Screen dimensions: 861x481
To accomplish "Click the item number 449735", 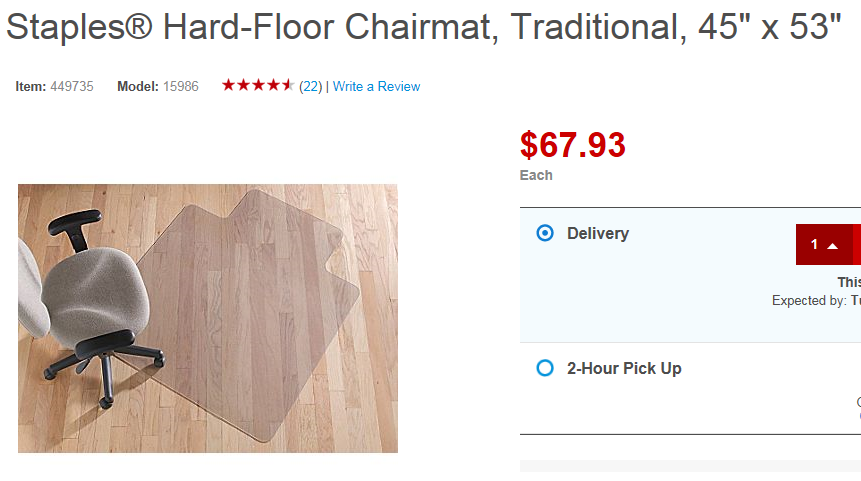I will [x=72, y=87].
